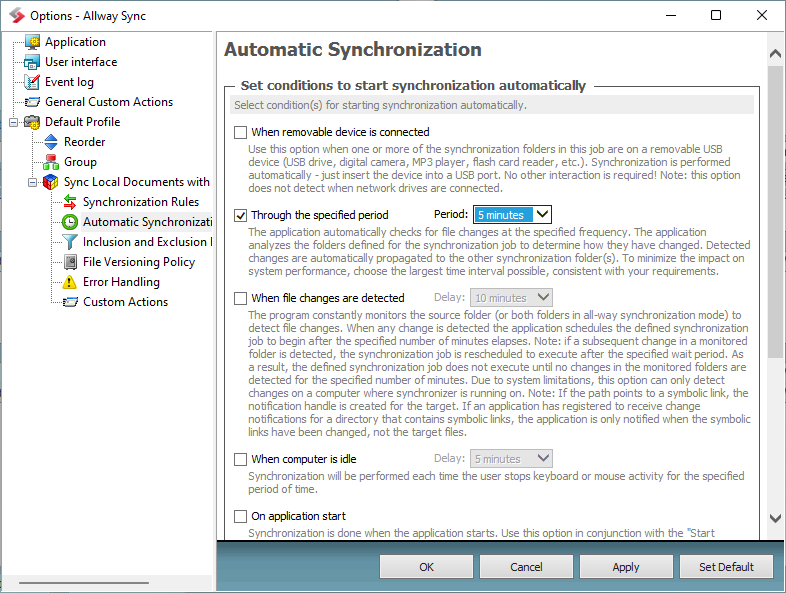
Task: Uncheck Through the specified period
Action: pyautogui.click(x=241, y=216)
